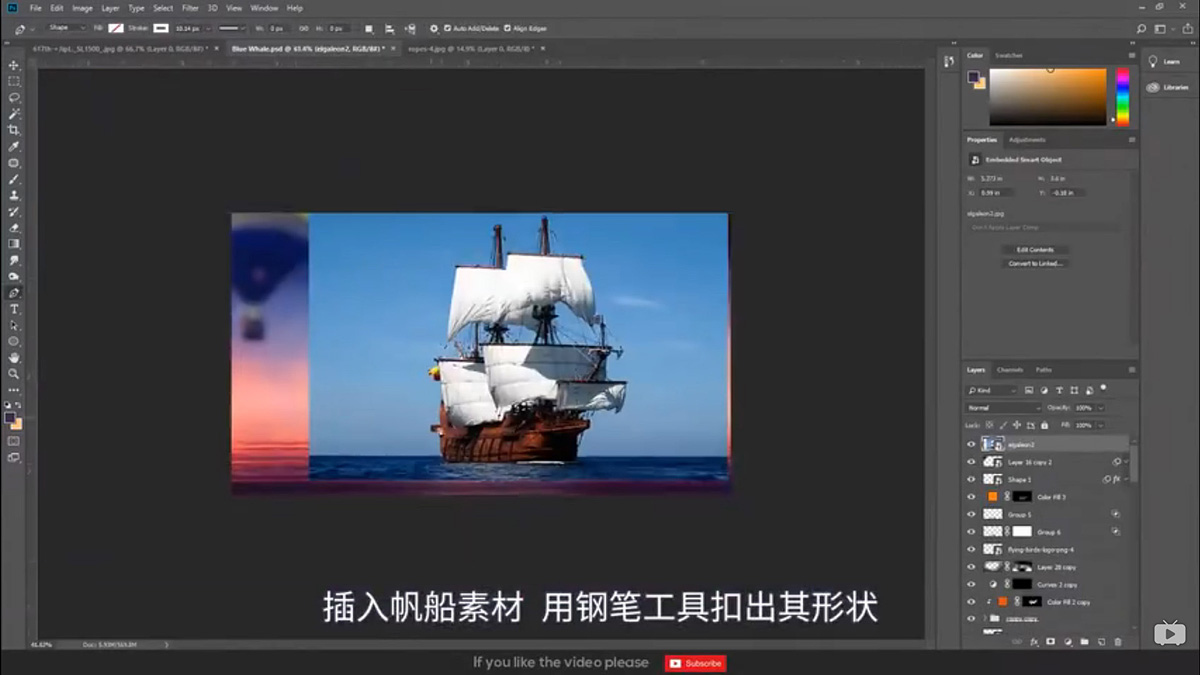1200x675 pixels.
Task: Select the Type tool
Action: click(14, 310)
